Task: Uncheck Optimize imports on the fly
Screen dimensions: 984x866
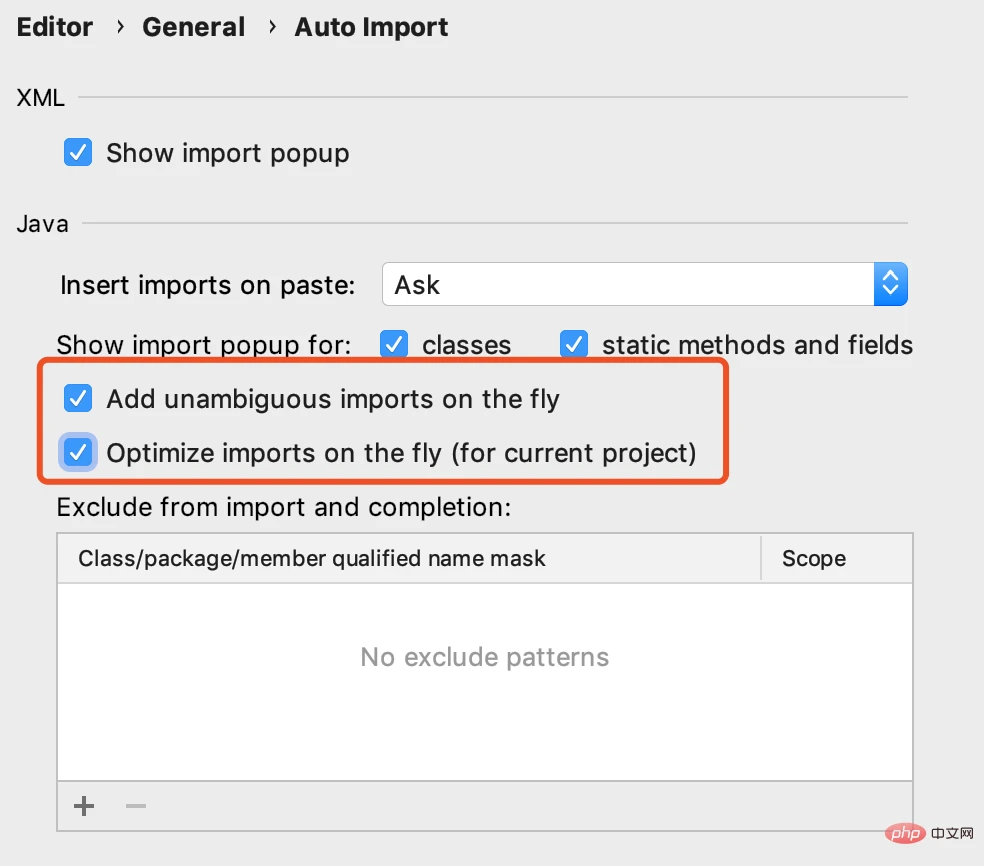Action: click(x=78, y=452)
